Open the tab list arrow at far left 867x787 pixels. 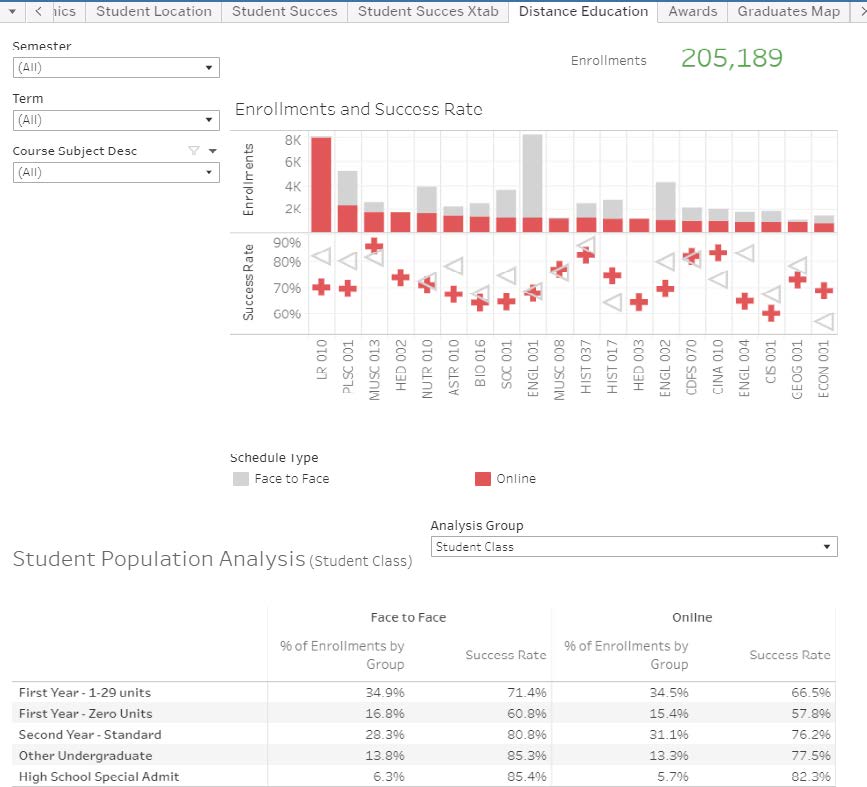(x=11, y=11)
